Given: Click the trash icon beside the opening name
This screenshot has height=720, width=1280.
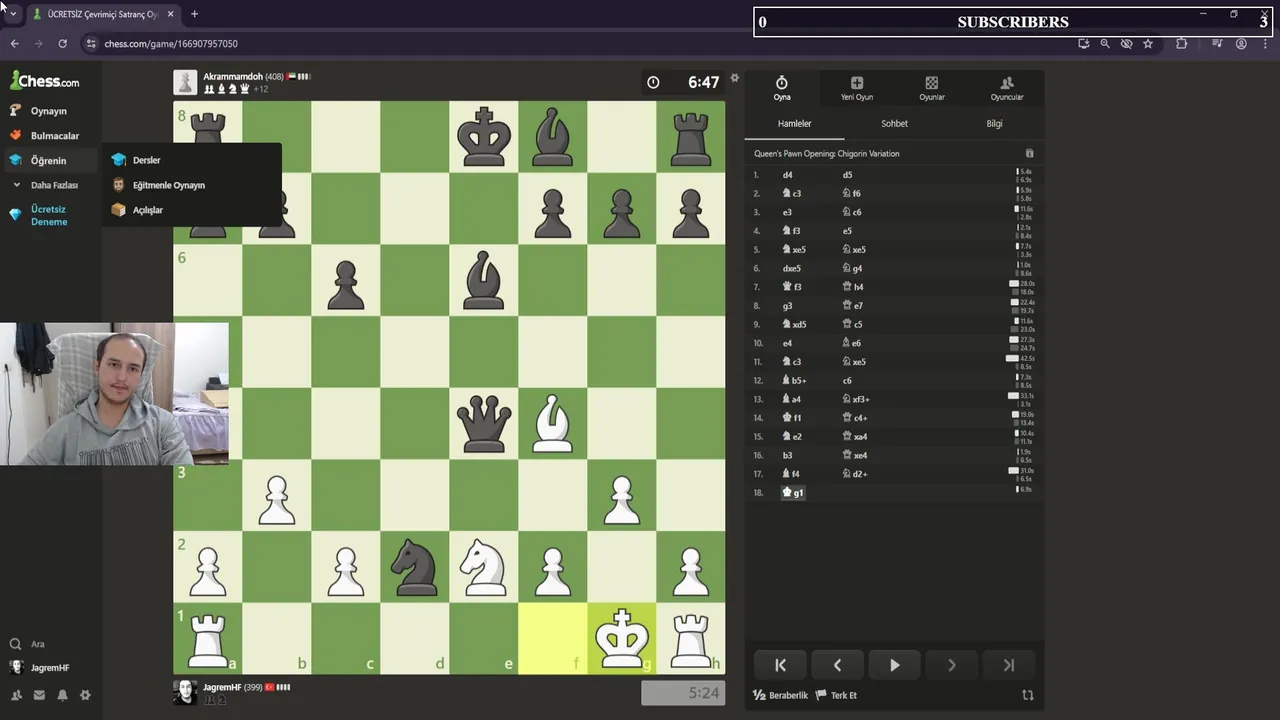Looking at the screenshot, I should [x=1029, y=153].
